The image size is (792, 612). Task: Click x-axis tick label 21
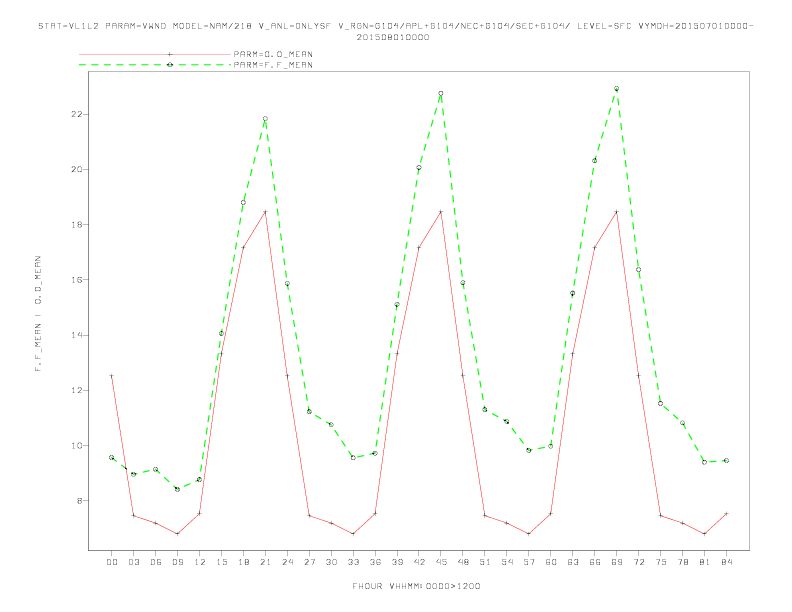[265, 562]
